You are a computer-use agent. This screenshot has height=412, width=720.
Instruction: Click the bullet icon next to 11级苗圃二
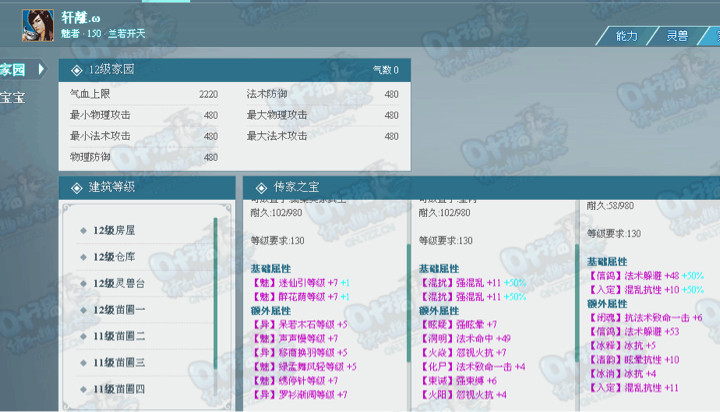click(82, 336)
